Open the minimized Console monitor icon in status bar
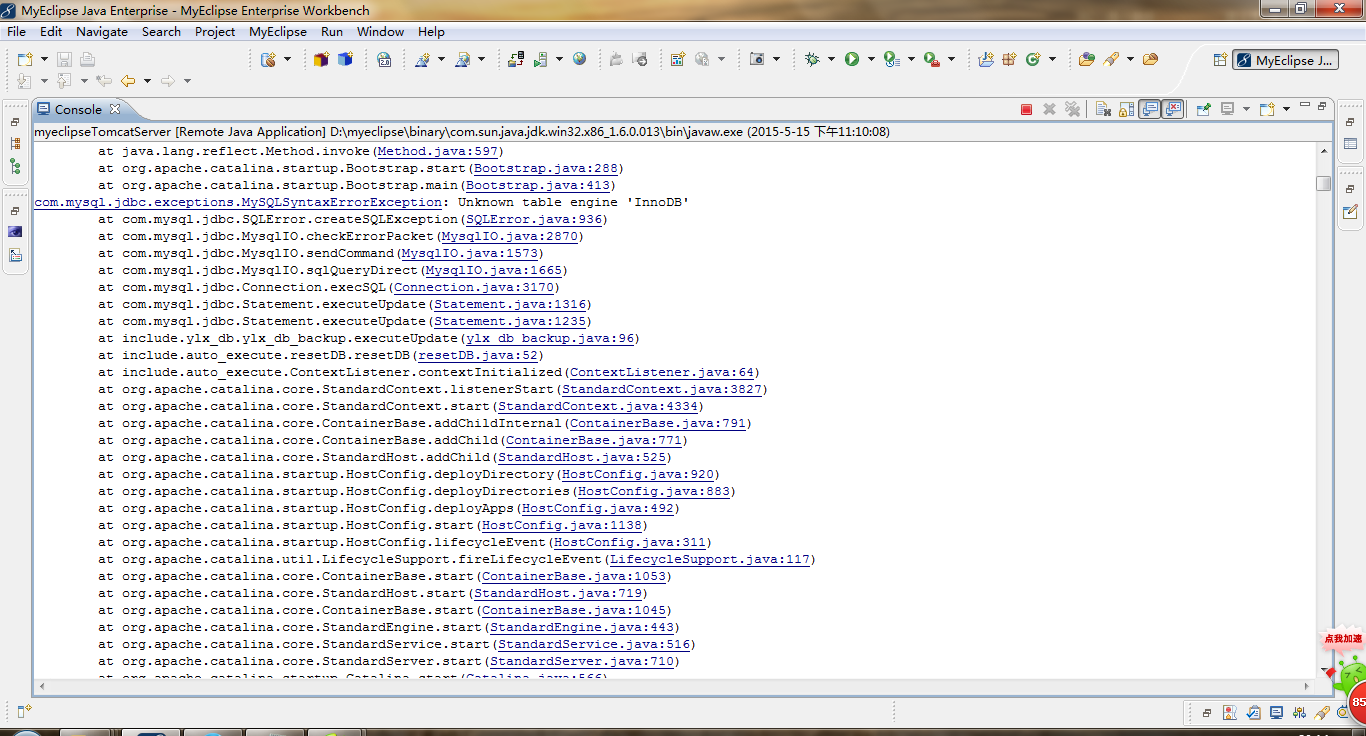The image size is (1366, 736). pyautogui.click(x=1276, y=713)
